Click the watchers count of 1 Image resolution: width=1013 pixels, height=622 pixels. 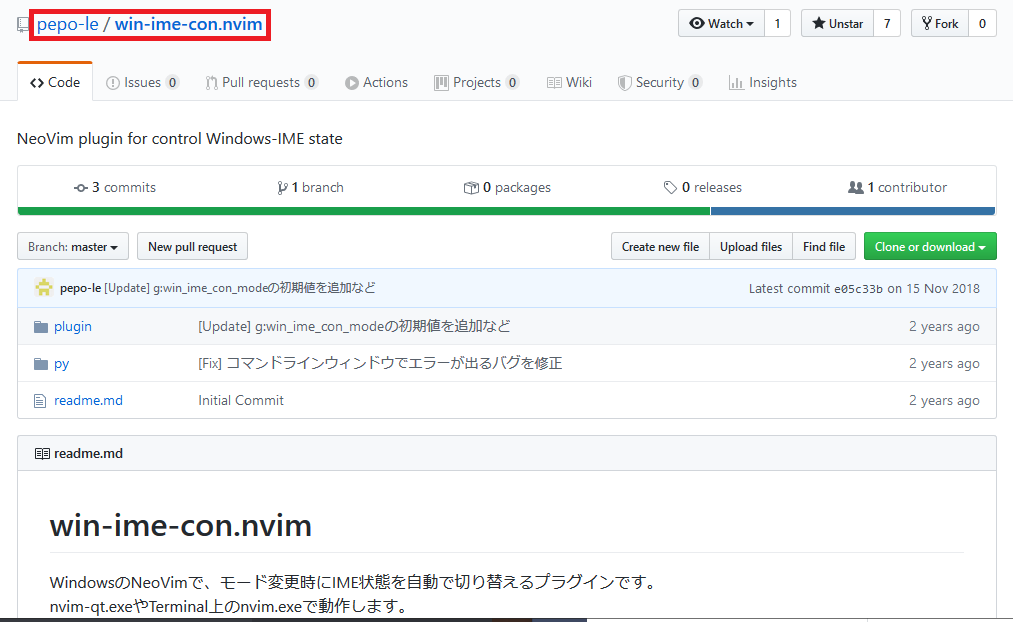pyautogui.click(x=777, y=24)
